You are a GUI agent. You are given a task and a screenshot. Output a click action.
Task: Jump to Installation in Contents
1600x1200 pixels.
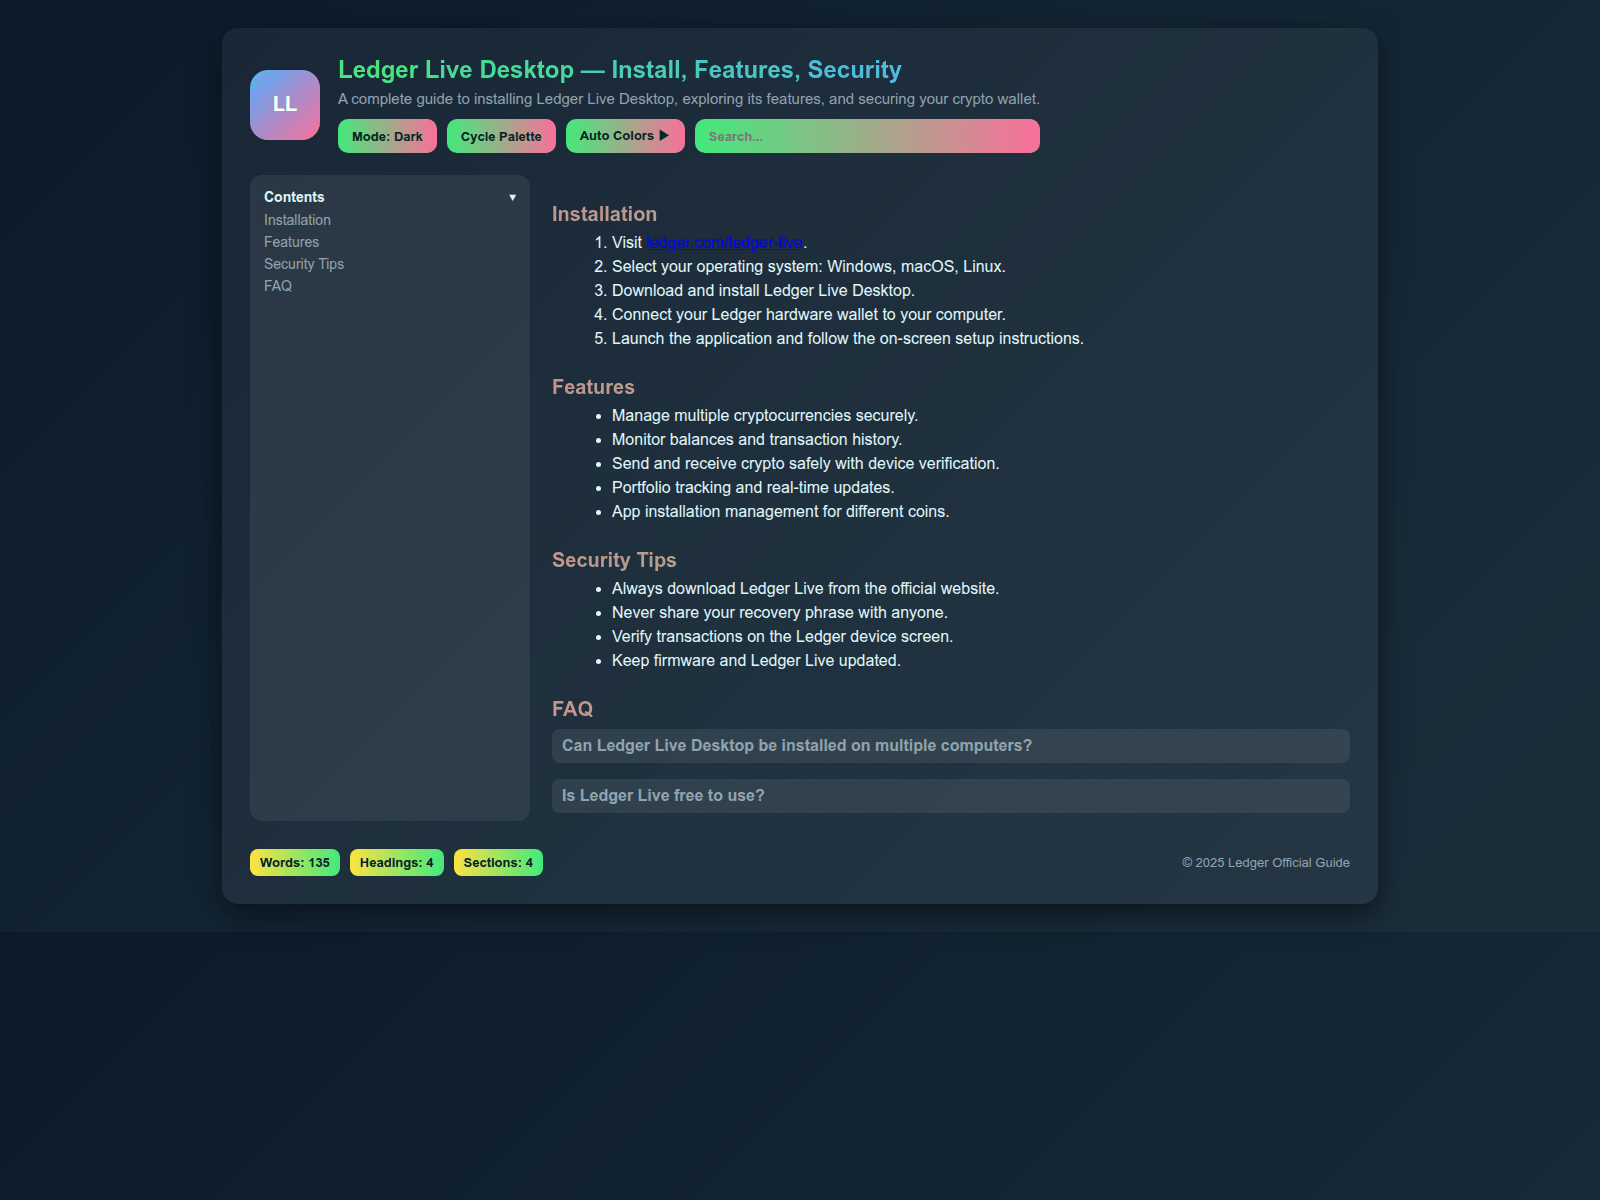tap(297, 220)
